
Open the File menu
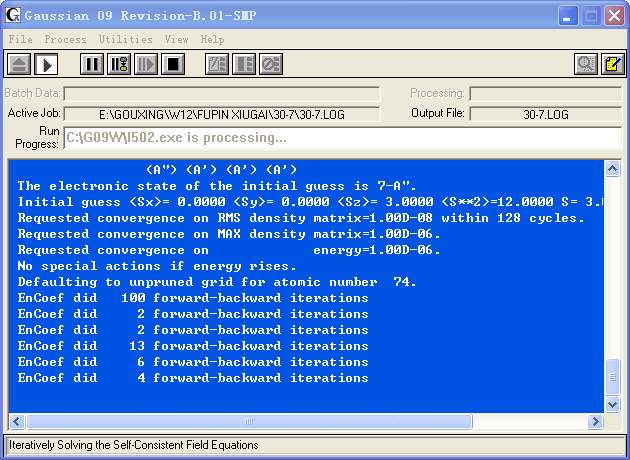tap(20, 39)
